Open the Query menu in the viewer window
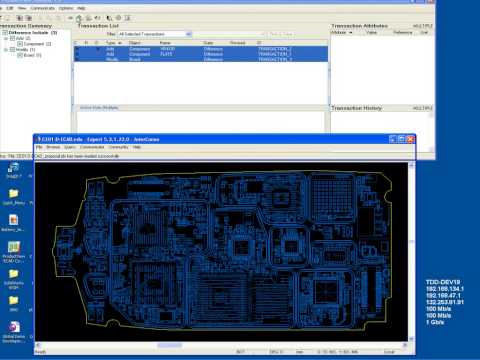The width and height of the screenshot is (480, 360). click(70, 147)
